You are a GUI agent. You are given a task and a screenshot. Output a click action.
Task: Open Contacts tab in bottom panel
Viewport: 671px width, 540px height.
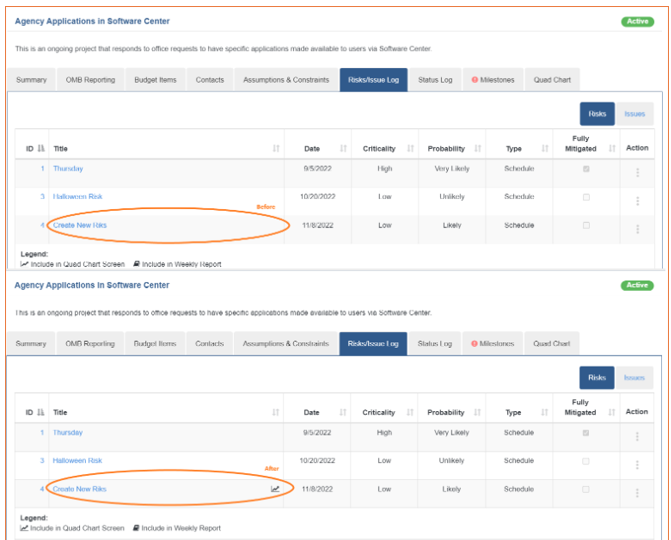[209, 344]
